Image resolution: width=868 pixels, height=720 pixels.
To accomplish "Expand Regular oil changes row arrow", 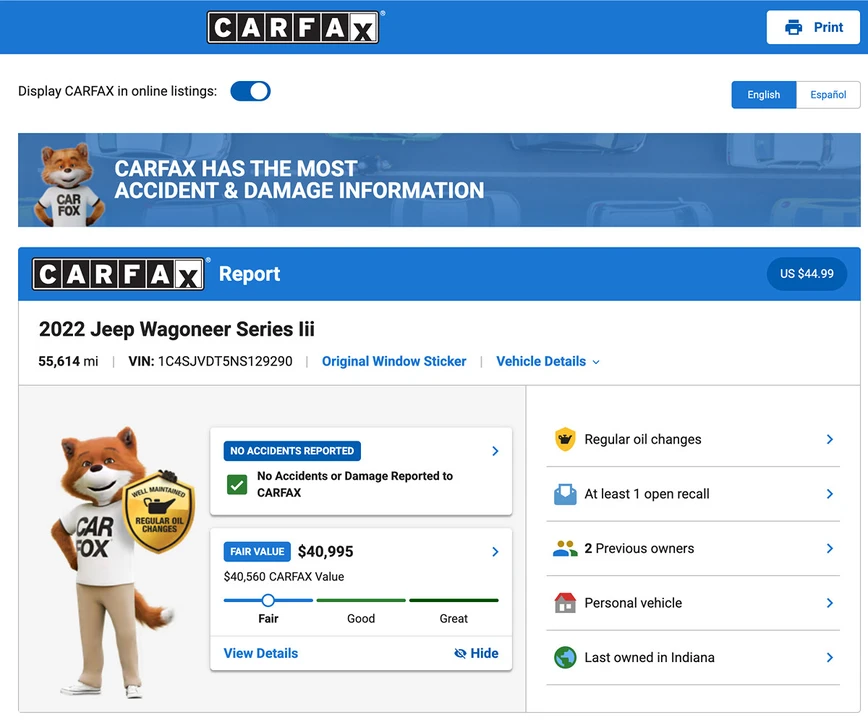I will tap(830, 439).
